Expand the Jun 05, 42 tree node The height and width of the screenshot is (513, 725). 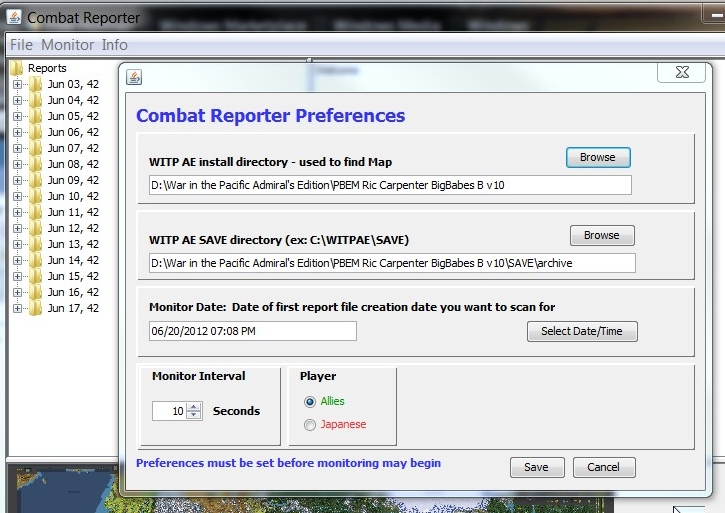tap(18, 116)
